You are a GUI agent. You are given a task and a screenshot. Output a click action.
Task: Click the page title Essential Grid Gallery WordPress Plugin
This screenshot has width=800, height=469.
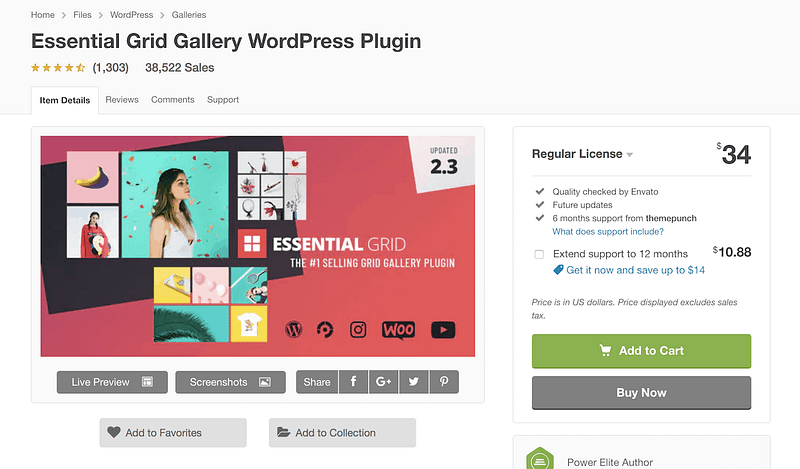click(226, 41)
